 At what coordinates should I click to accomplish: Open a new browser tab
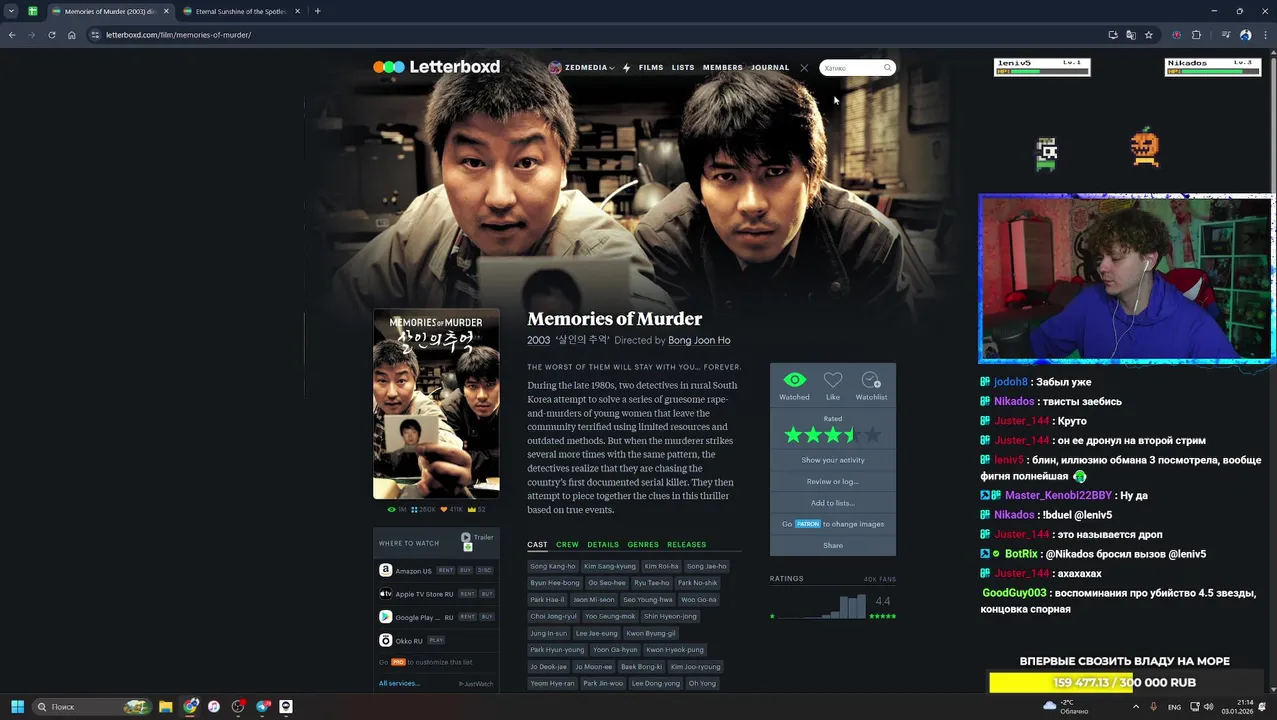tap(317, 11)
